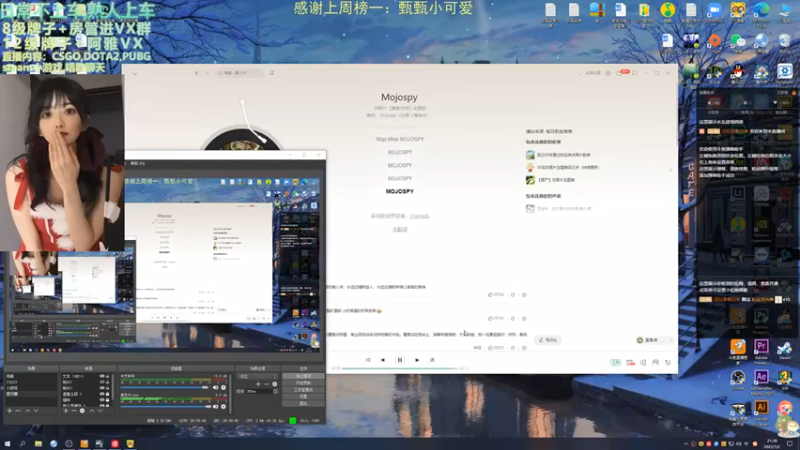800x450 pixels.
Task: Skip to the next track
Action: [417, 360]
